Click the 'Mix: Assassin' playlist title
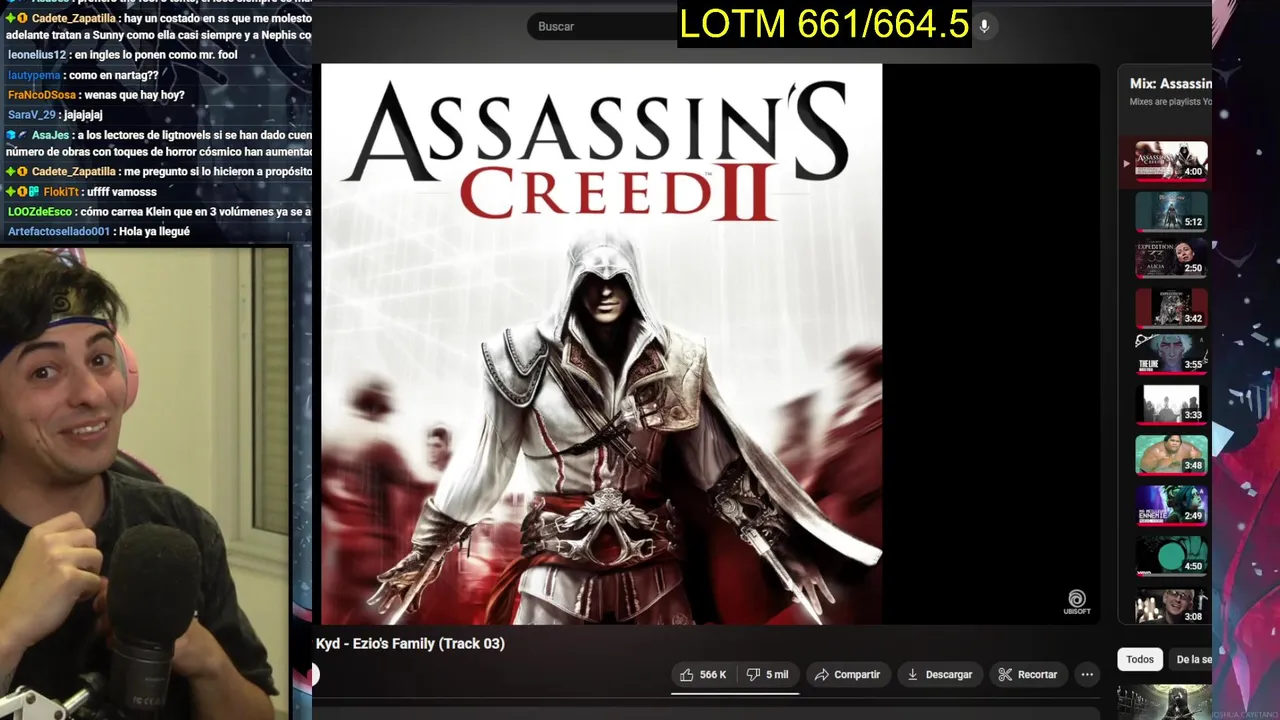 (x=1170, y=84)
